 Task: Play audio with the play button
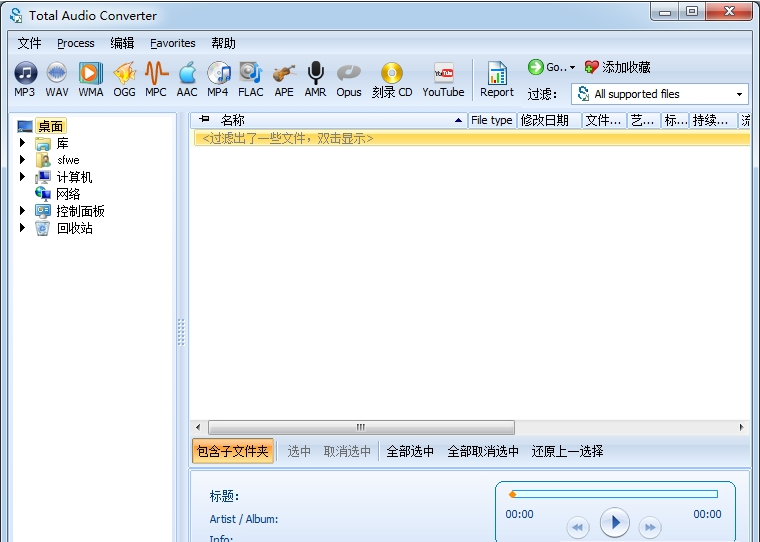click(x=615, y=523)
